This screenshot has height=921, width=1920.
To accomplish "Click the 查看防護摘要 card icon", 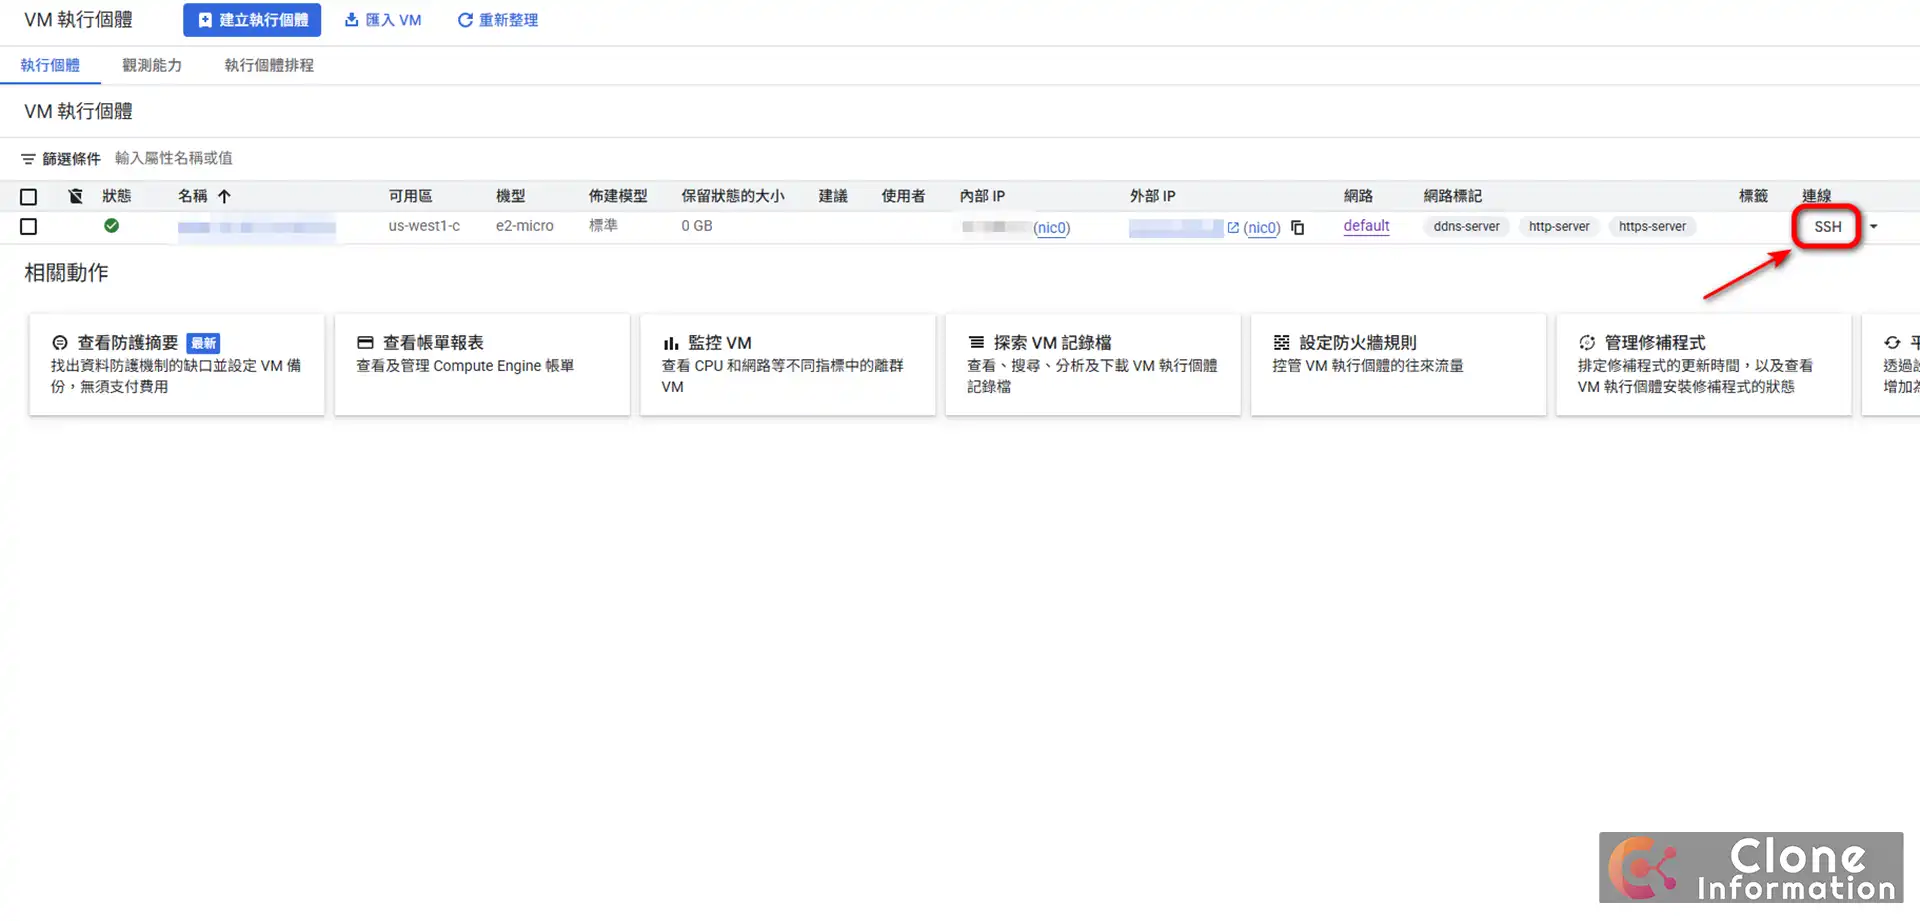I will click(x=60, y=342).
